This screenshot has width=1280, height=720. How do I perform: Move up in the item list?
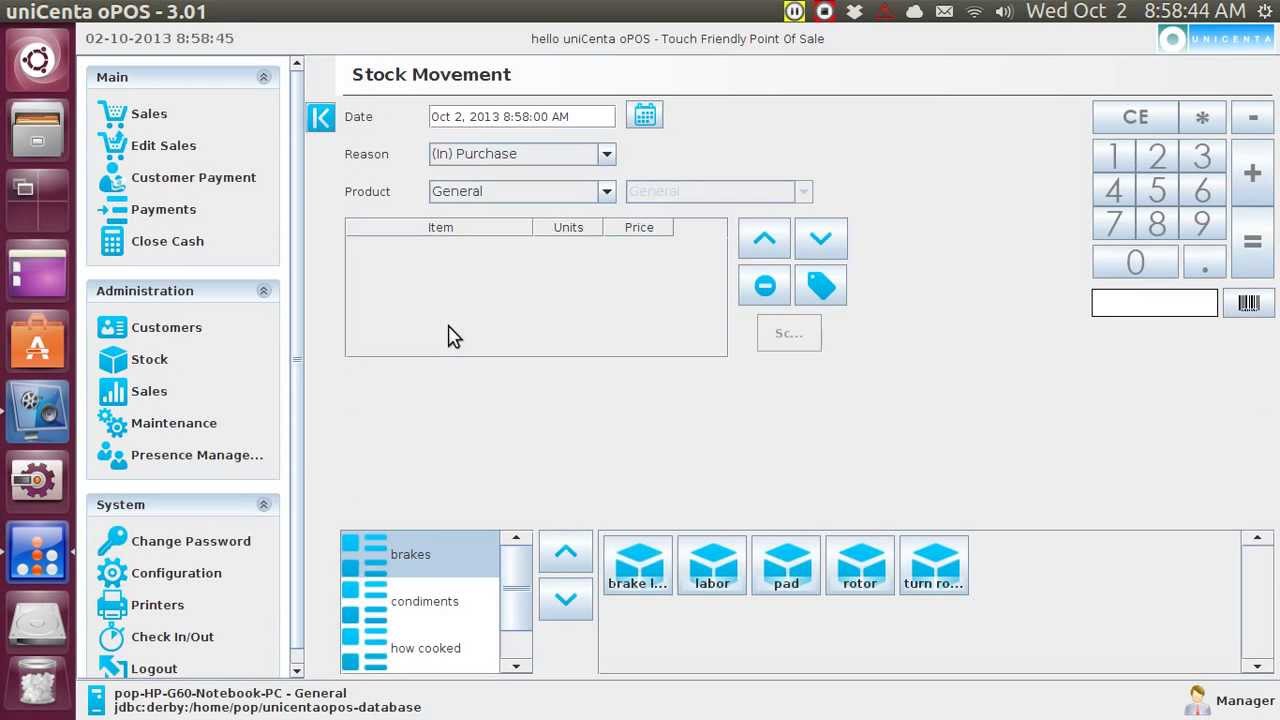764,239
